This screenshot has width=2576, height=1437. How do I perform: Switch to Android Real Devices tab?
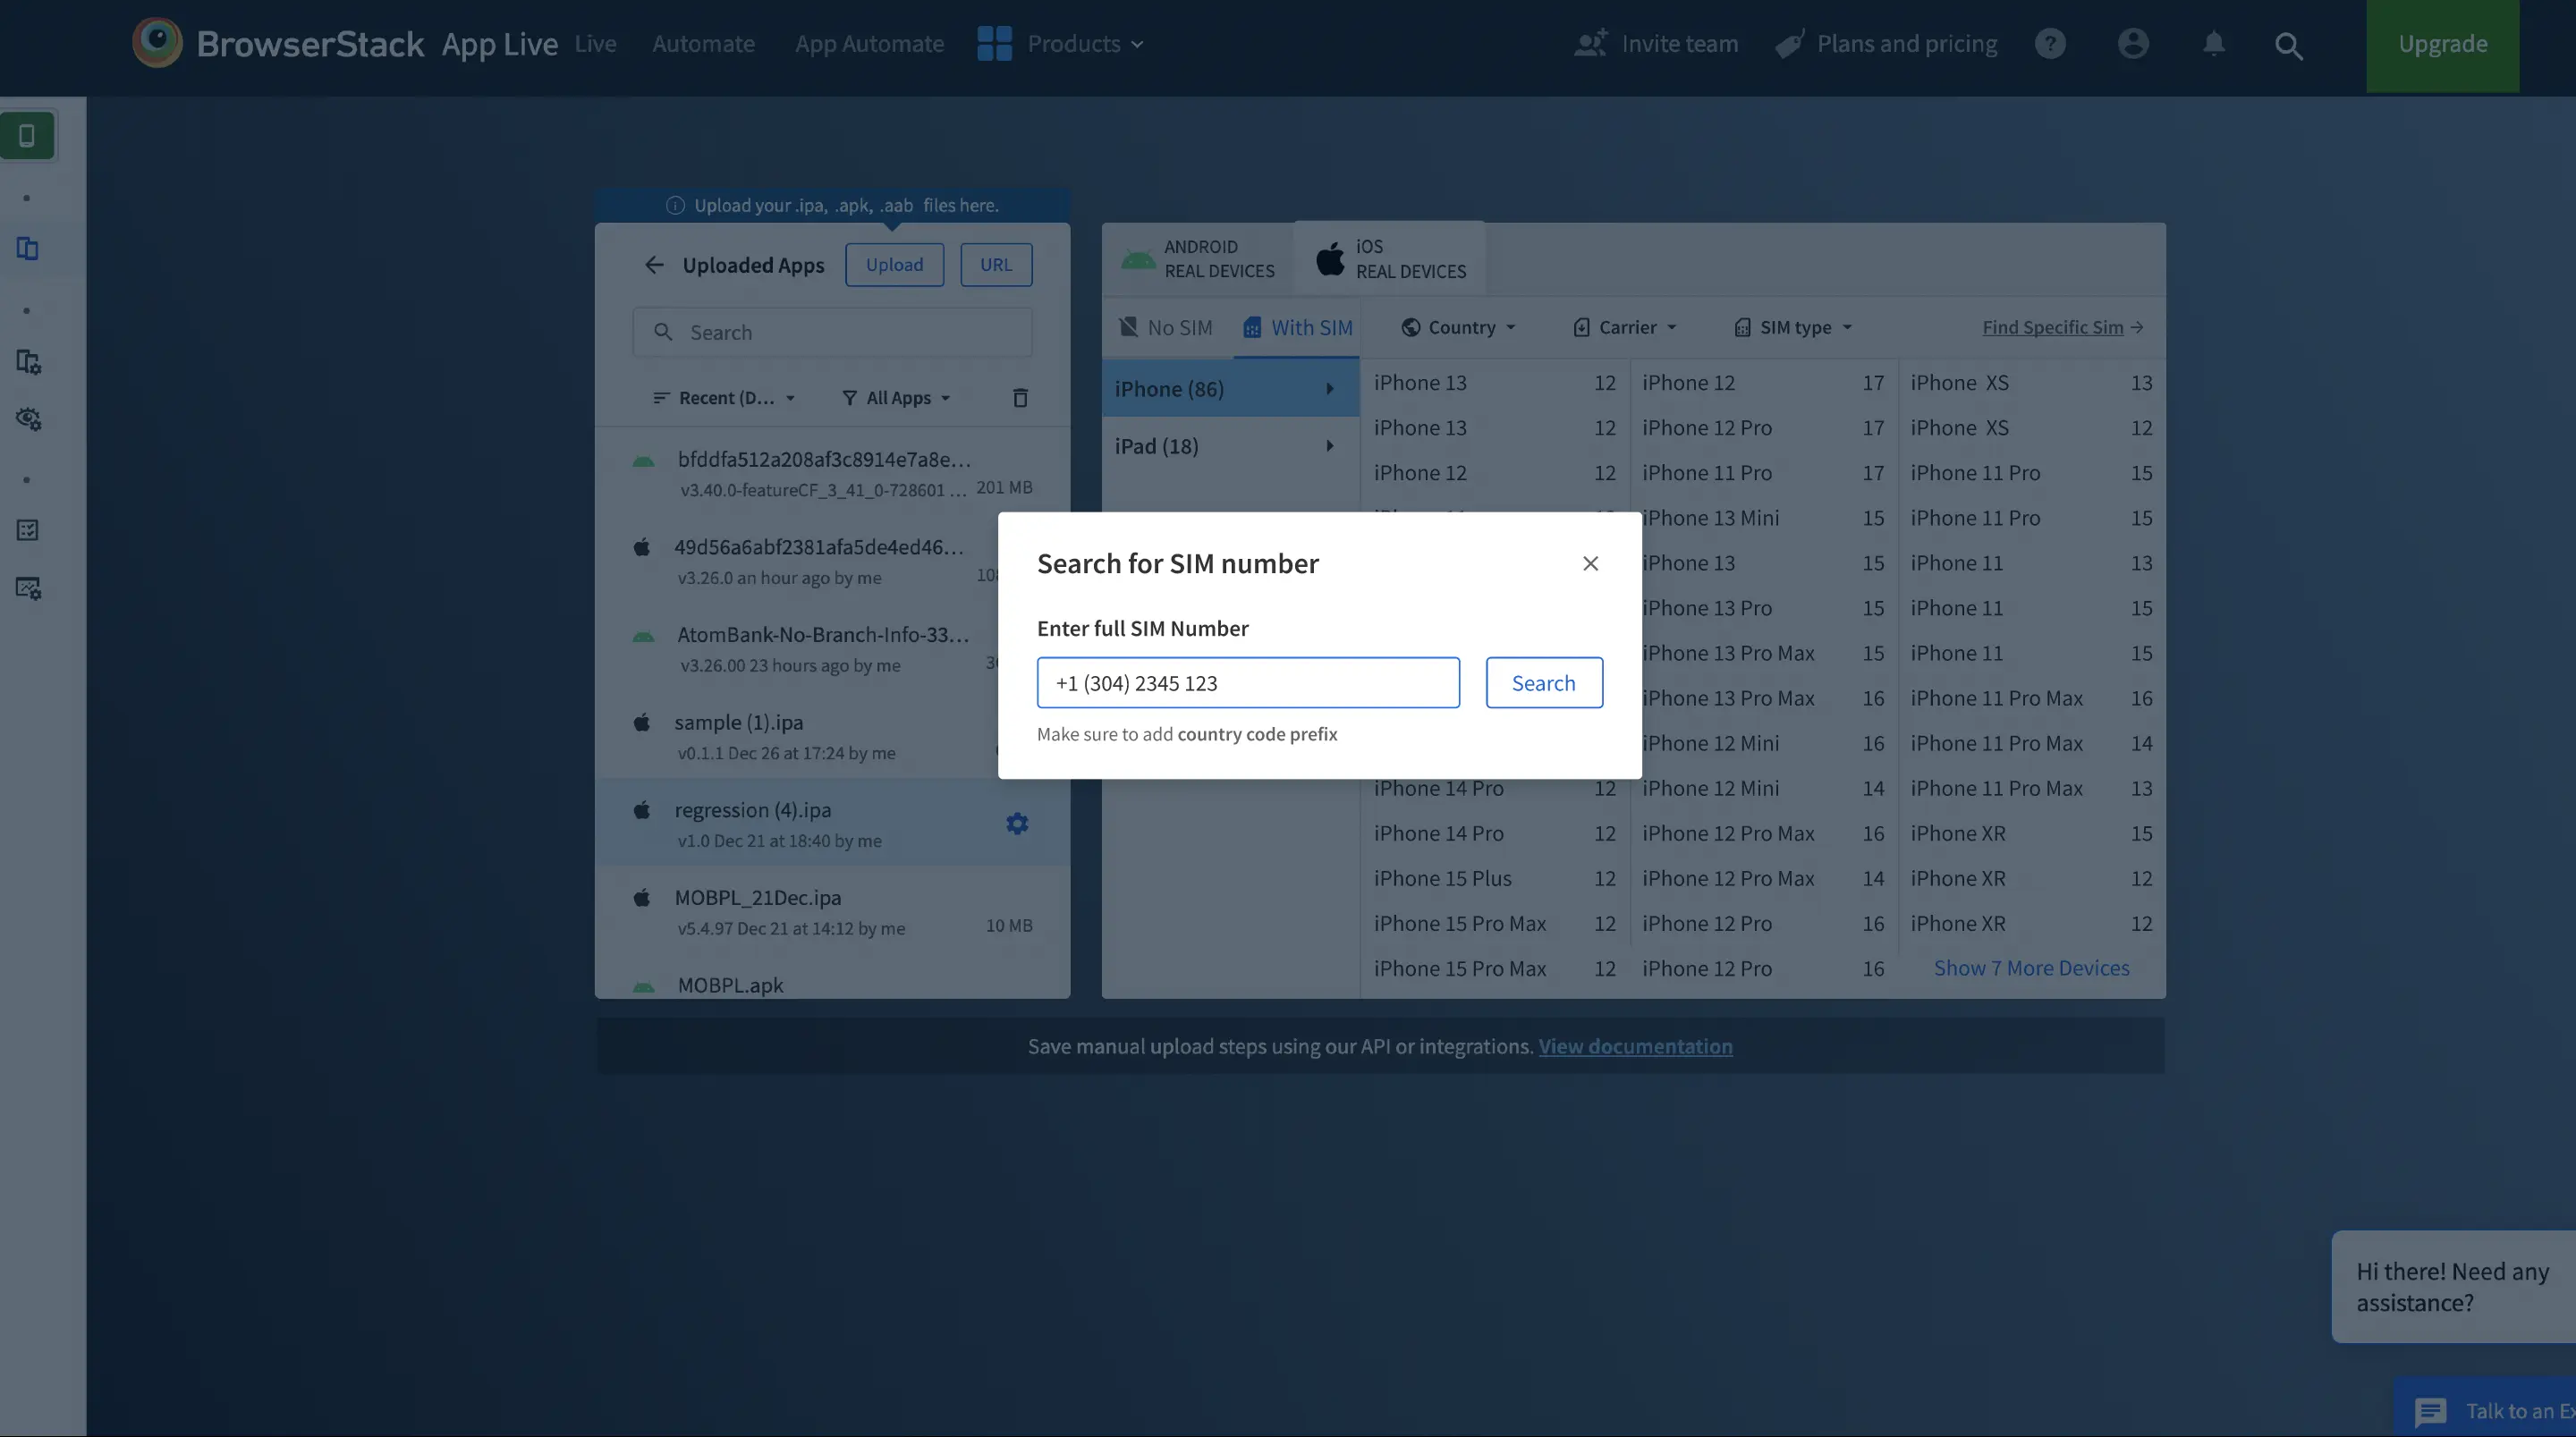(1198, 259)
